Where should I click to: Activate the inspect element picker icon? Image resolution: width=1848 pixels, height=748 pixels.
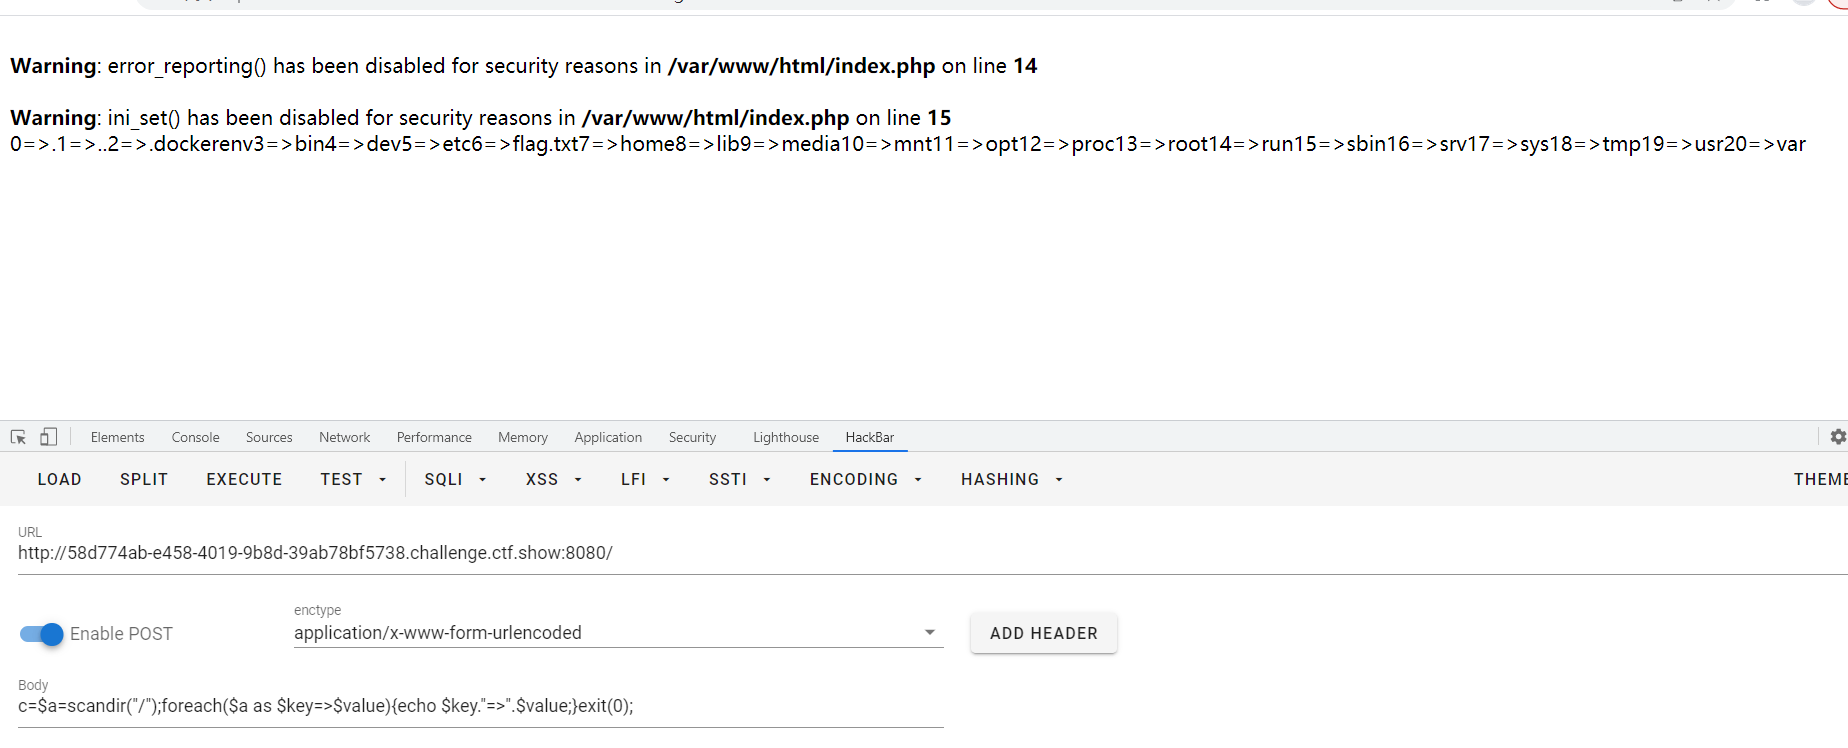18,437
